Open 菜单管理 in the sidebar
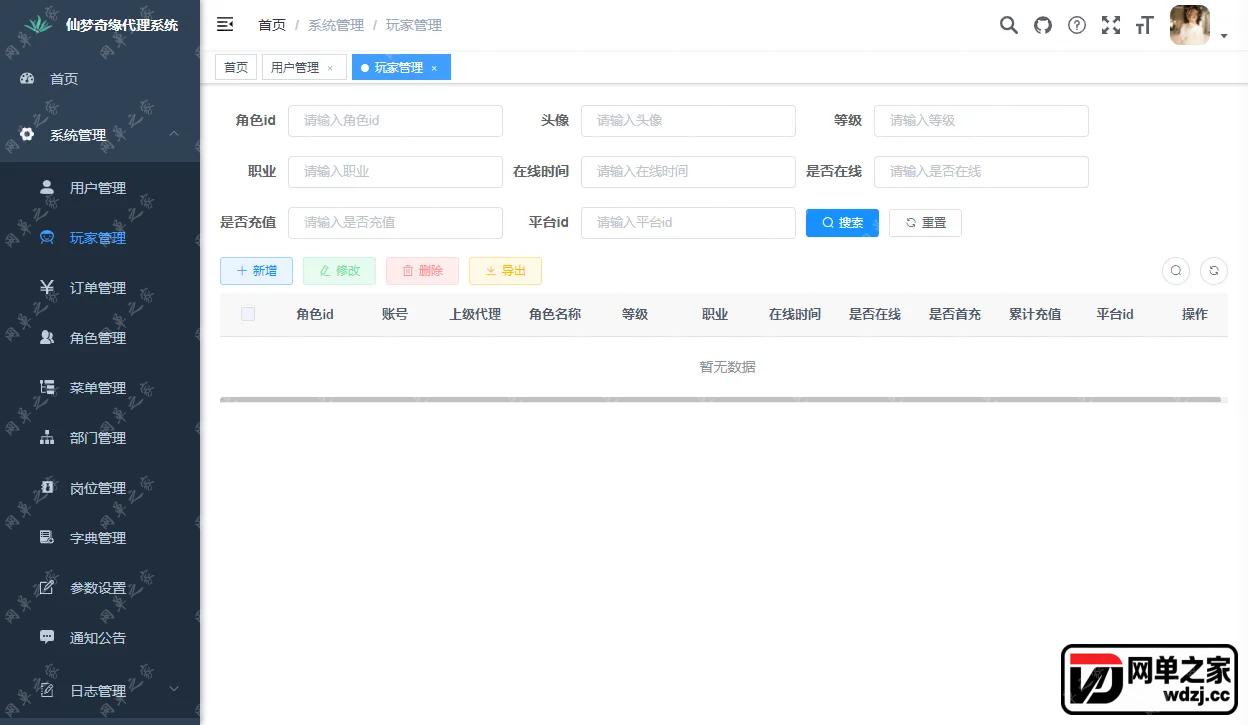 100,388
